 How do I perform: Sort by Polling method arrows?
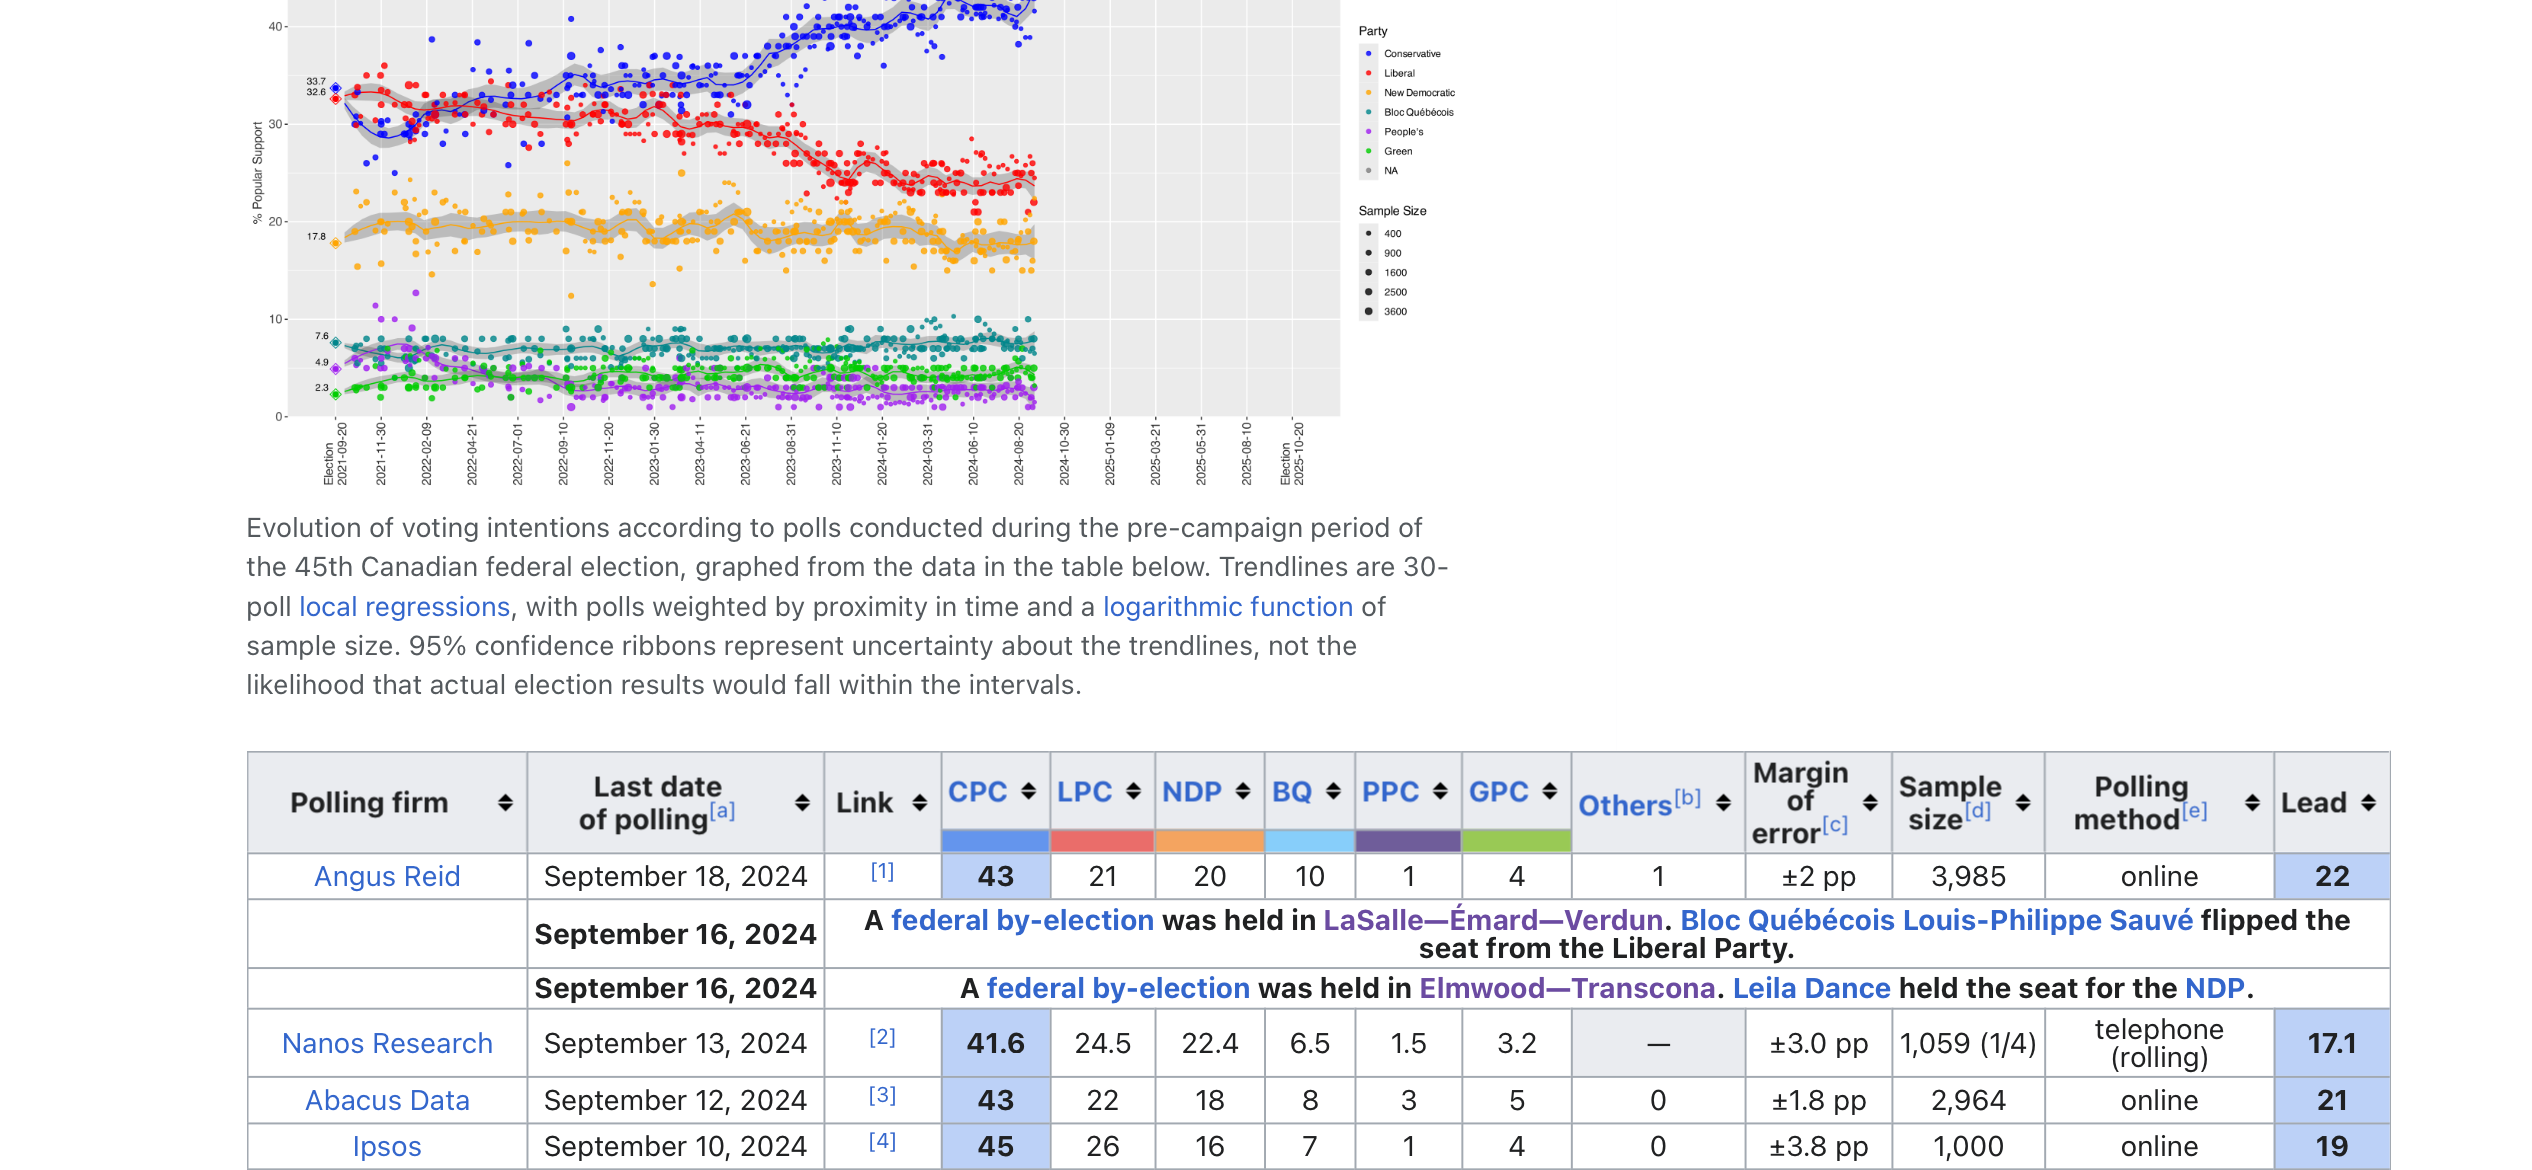point(2252,803)
